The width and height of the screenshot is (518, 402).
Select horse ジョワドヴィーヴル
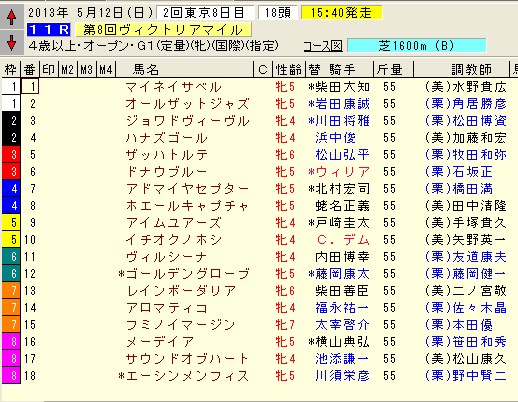click(x=187, y=121)
